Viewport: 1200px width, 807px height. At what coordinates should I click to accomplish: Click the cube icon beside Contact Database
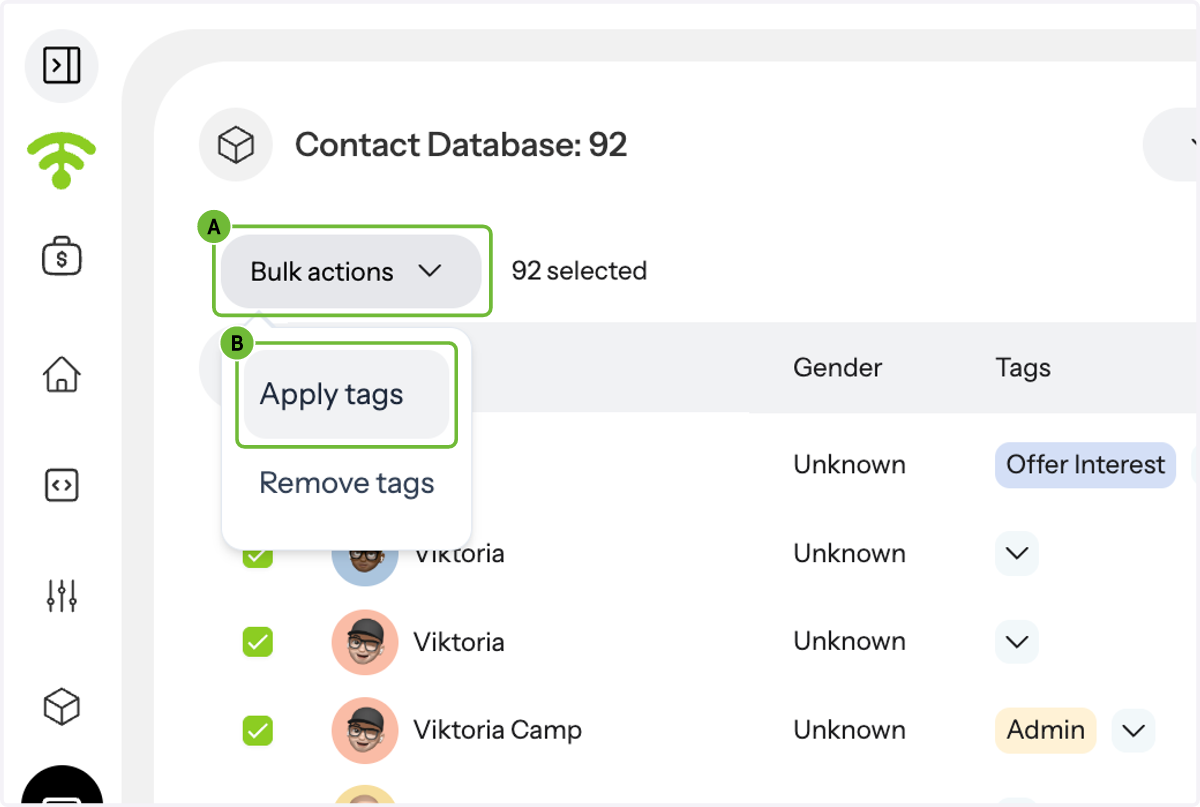click(236, 145)
